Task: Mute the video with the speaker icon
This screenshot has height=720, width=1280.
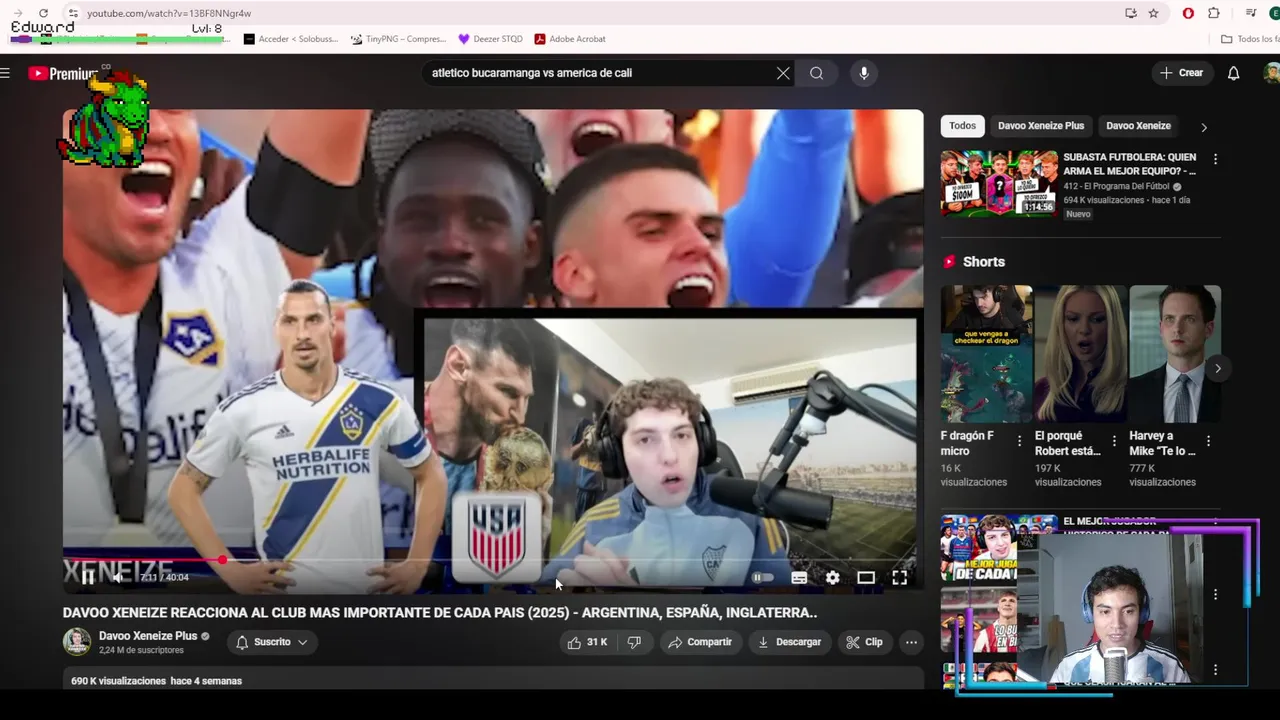Action: [x=118, y=577]
